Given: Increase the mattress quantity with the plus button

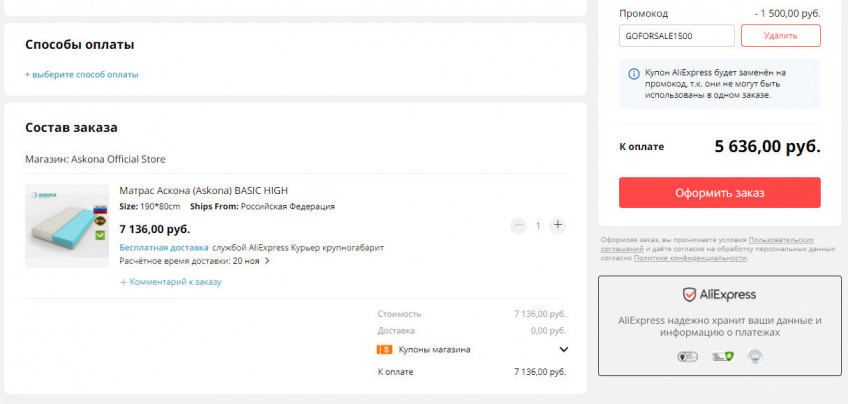Looking at the screenshot, I should pyautogui.click(x=558, y=226).
